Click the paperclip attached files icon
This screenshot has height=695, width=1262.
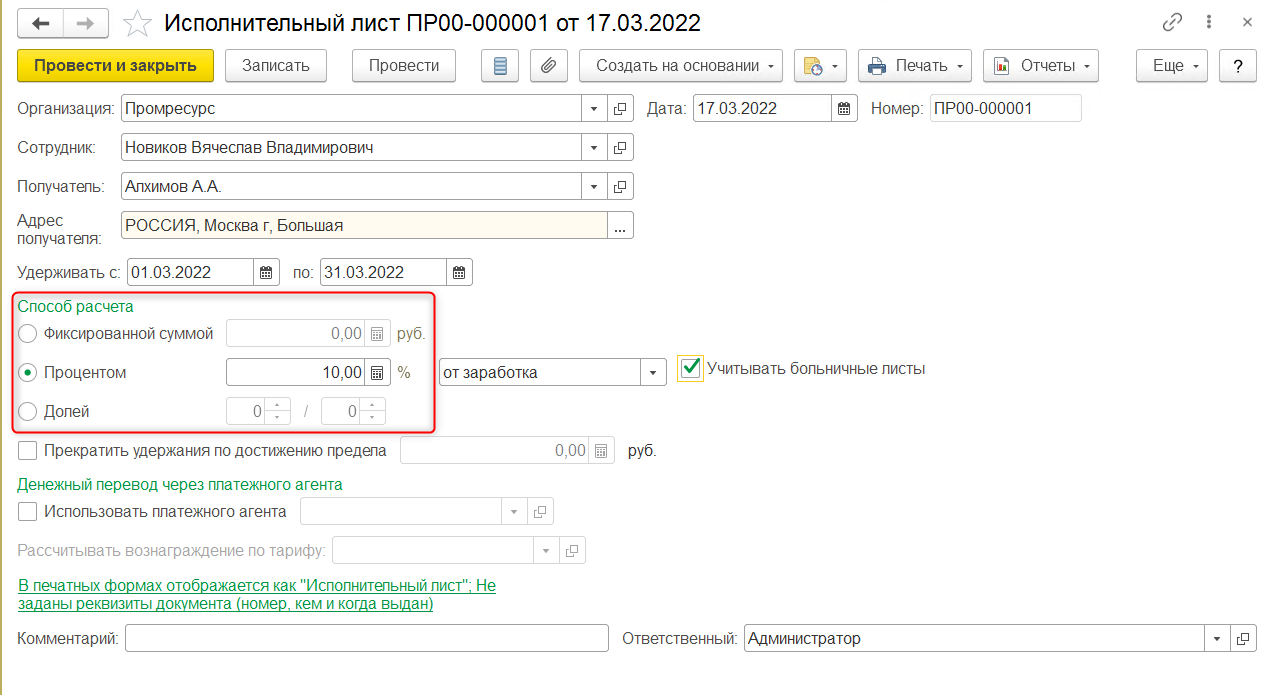click(548, 66)
